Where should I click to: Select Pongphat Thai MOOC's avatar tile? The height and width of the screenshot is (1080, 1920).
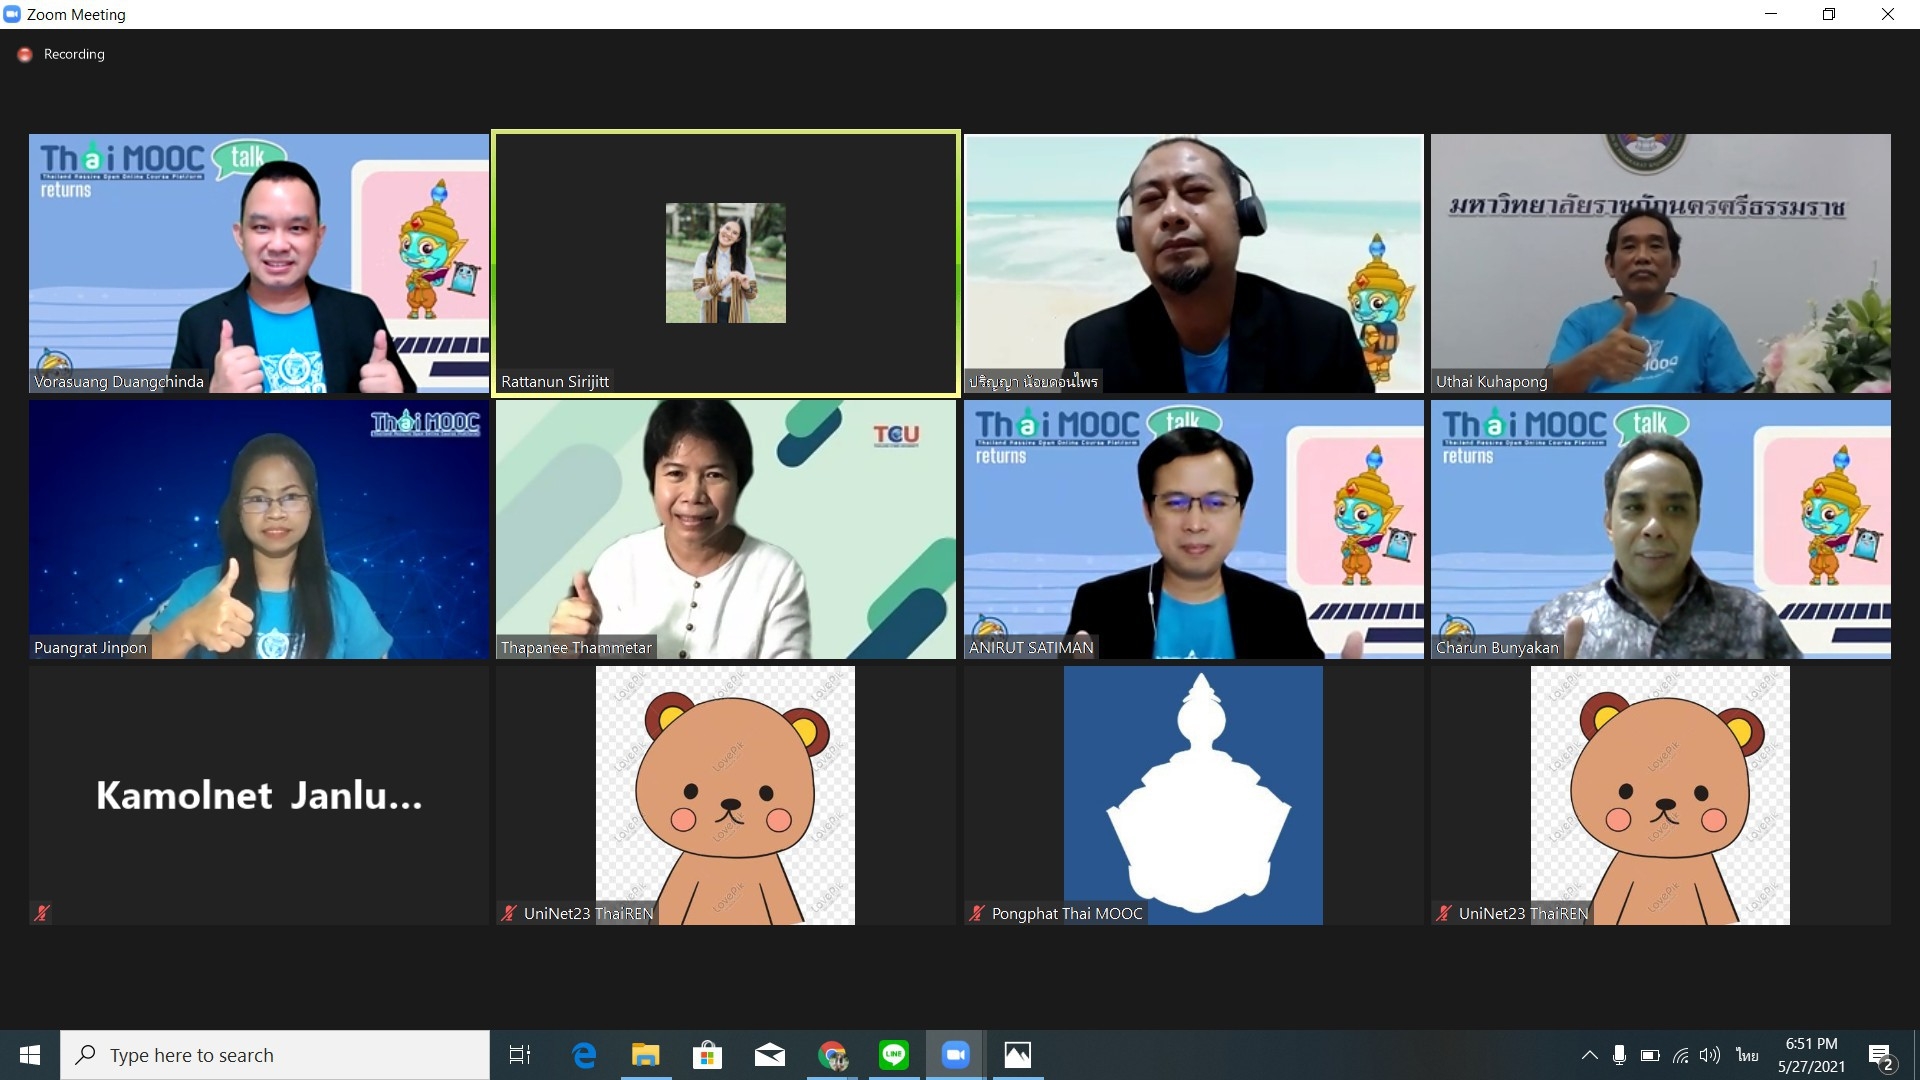[1193, 795]
